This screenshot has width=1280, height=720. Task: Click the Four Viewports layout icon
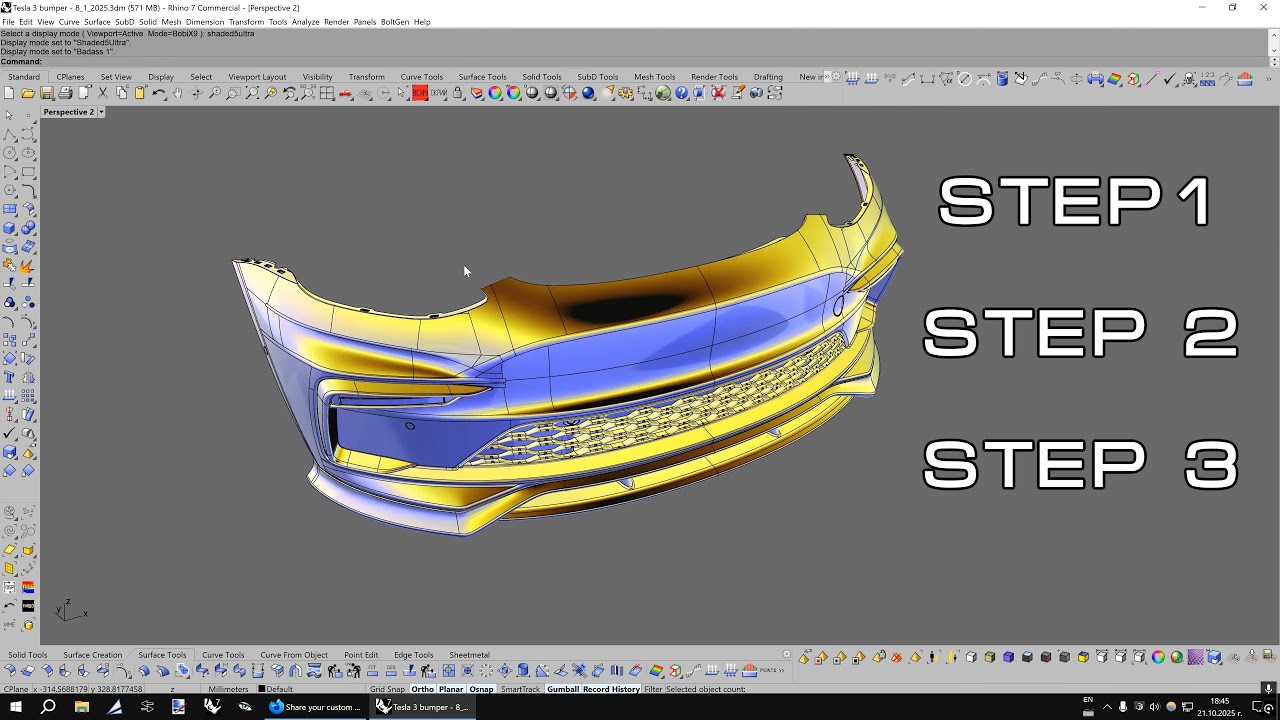tap(327, 93)
